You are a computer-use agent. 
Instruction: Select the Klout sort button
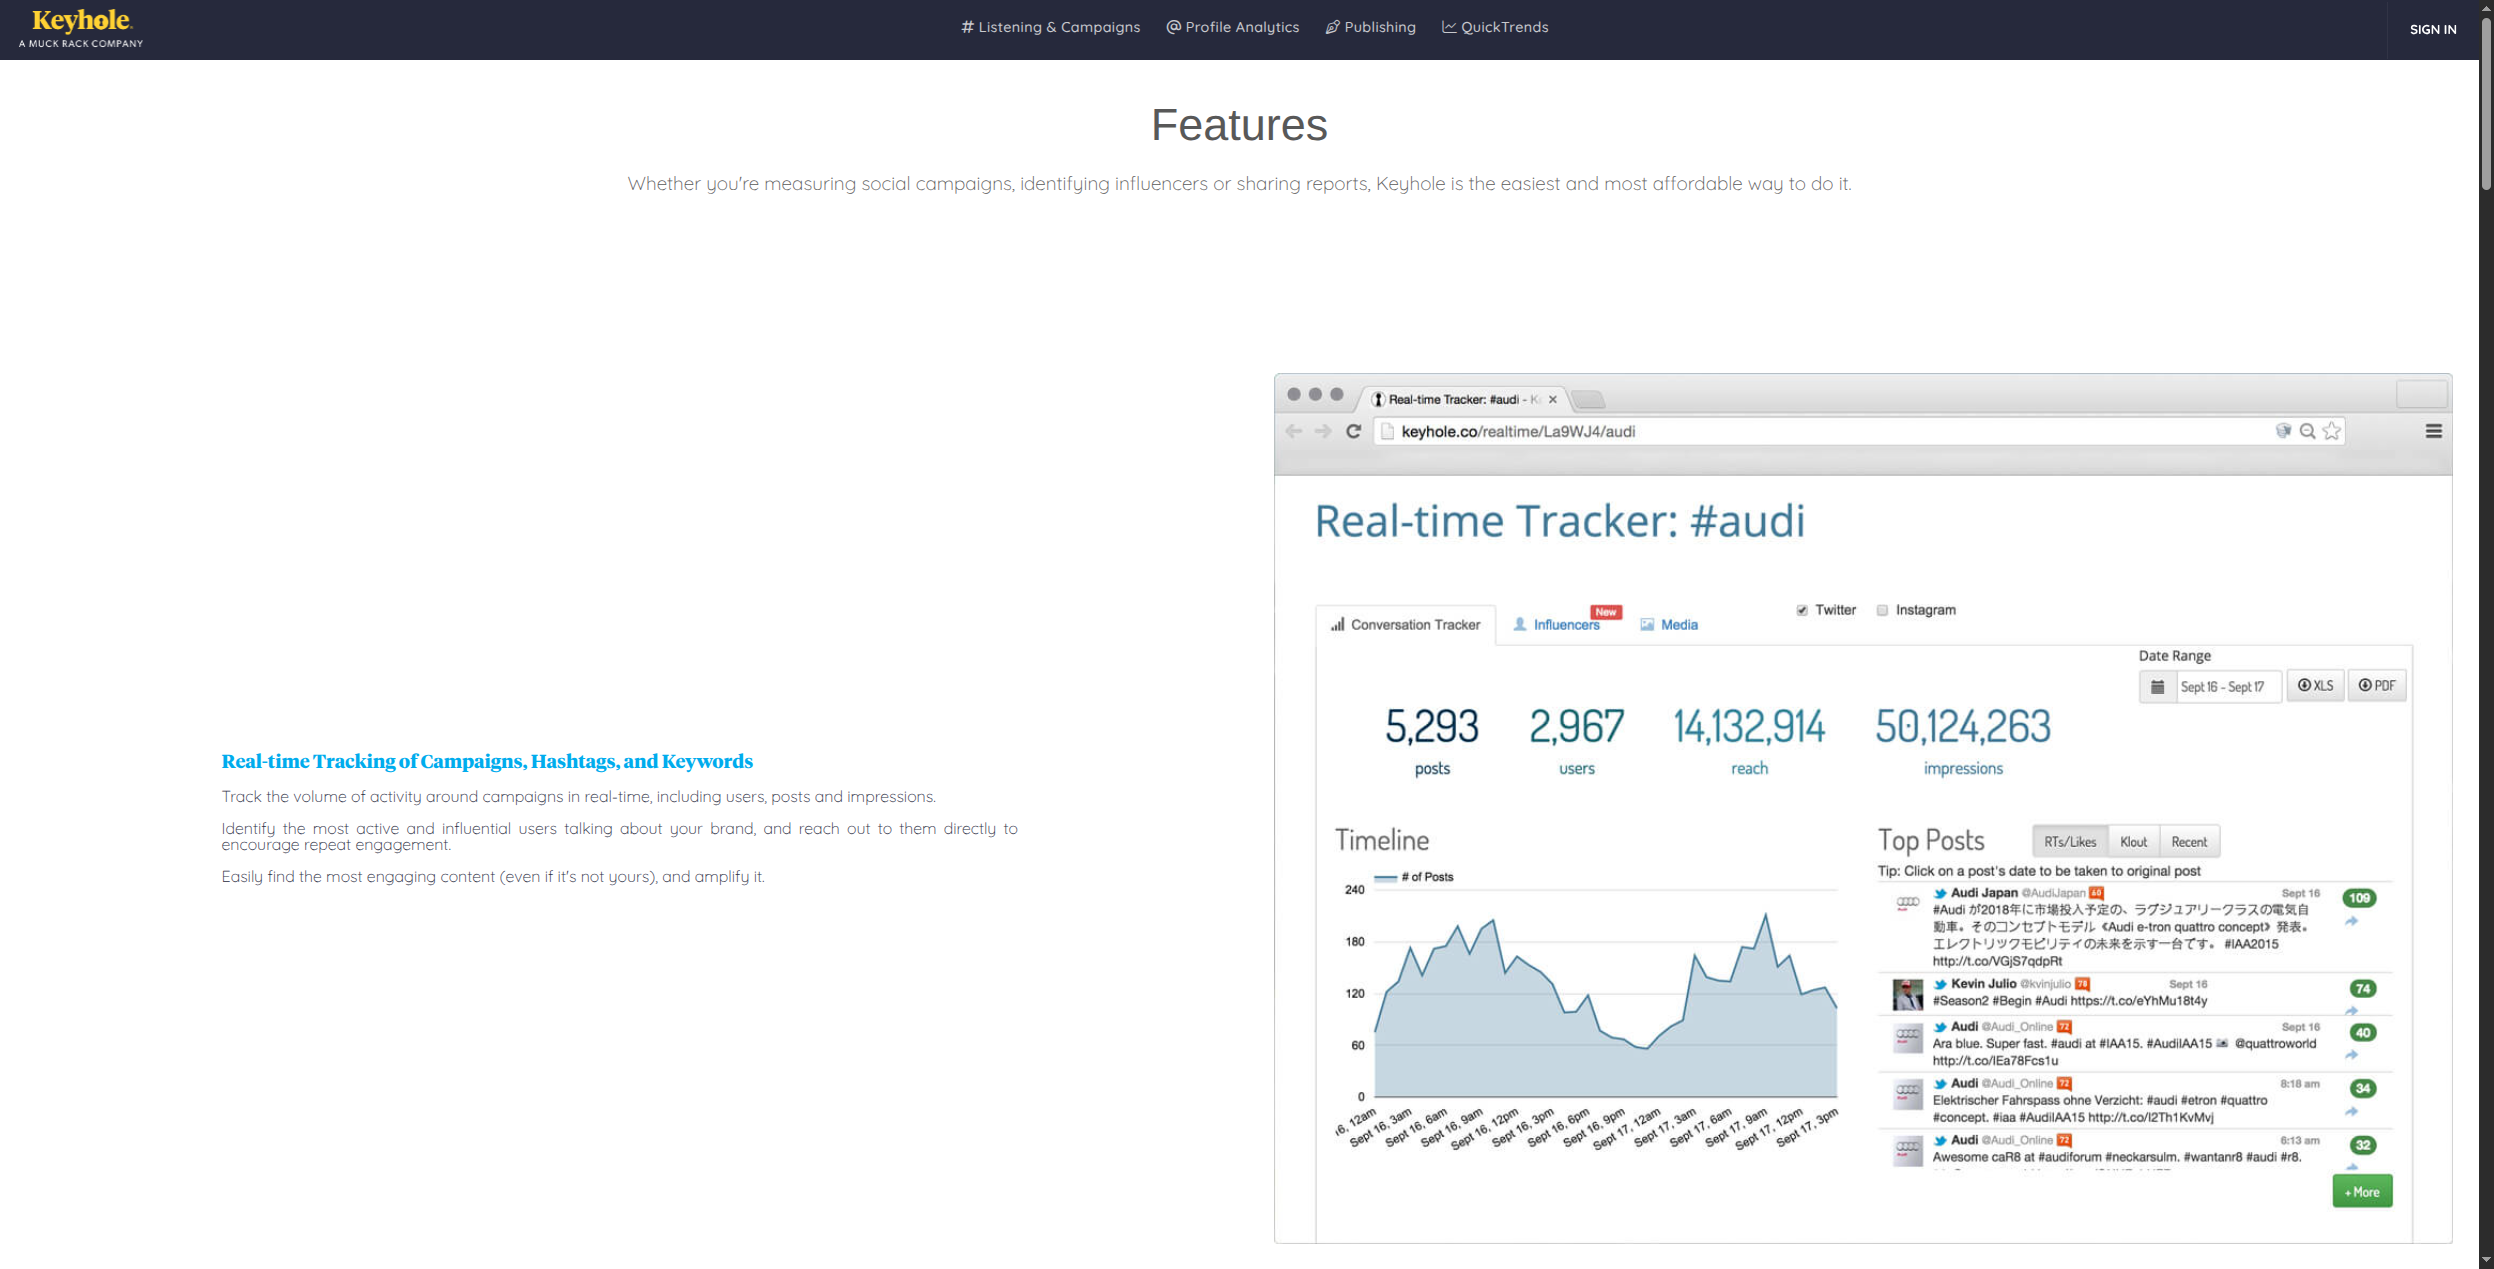2133,842
